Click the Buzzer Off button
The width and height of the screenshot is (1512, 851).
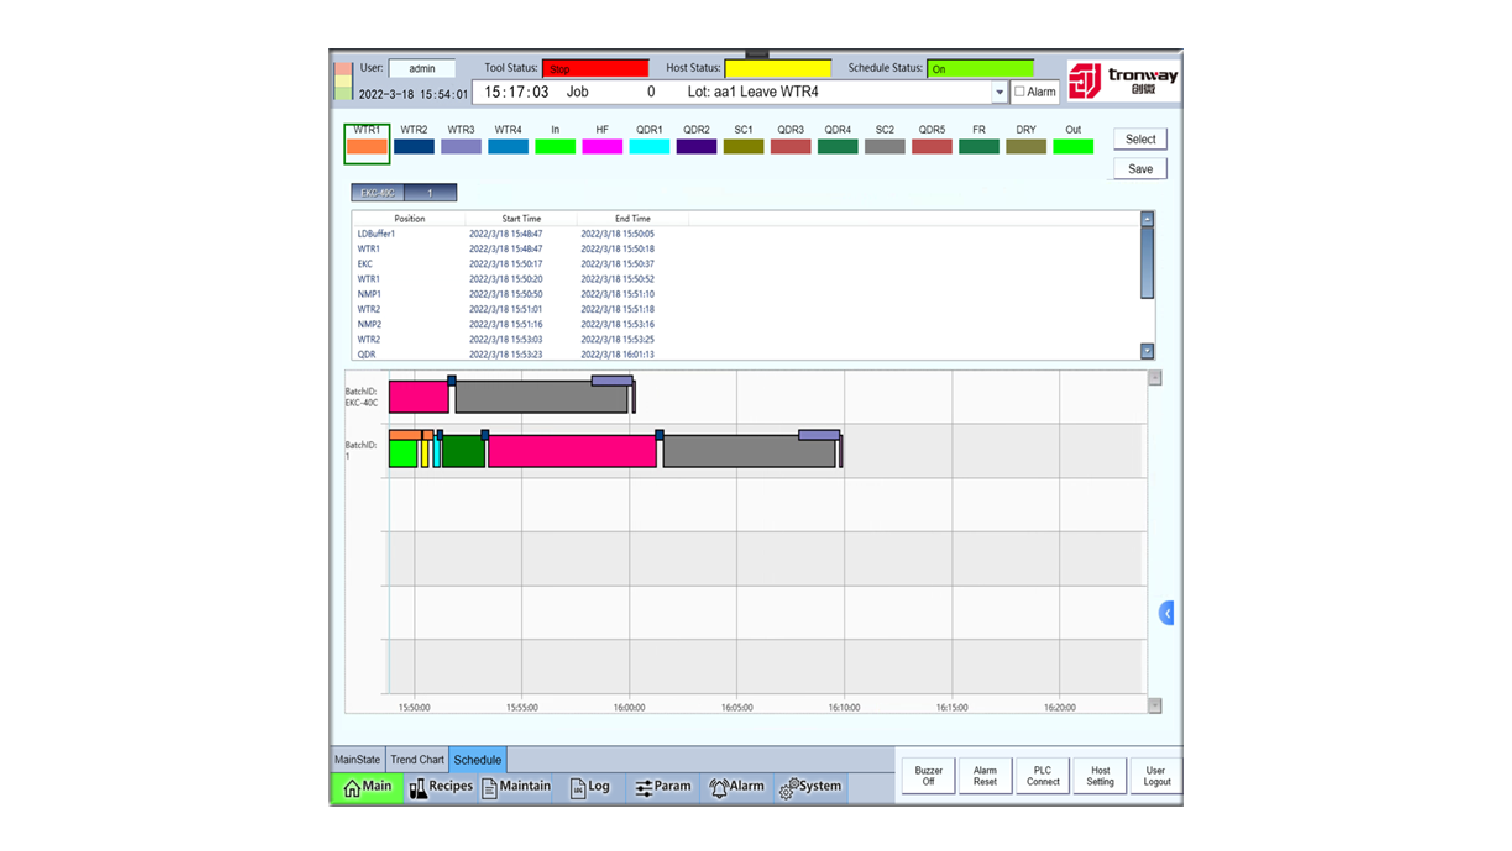[928, 776]
